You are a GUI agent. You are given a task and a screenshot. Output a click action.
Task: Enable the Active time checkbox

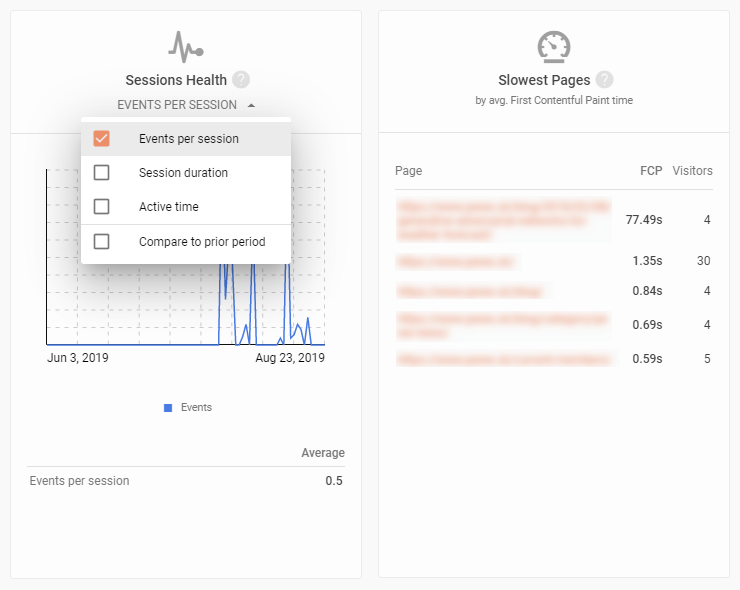[101, 207]
